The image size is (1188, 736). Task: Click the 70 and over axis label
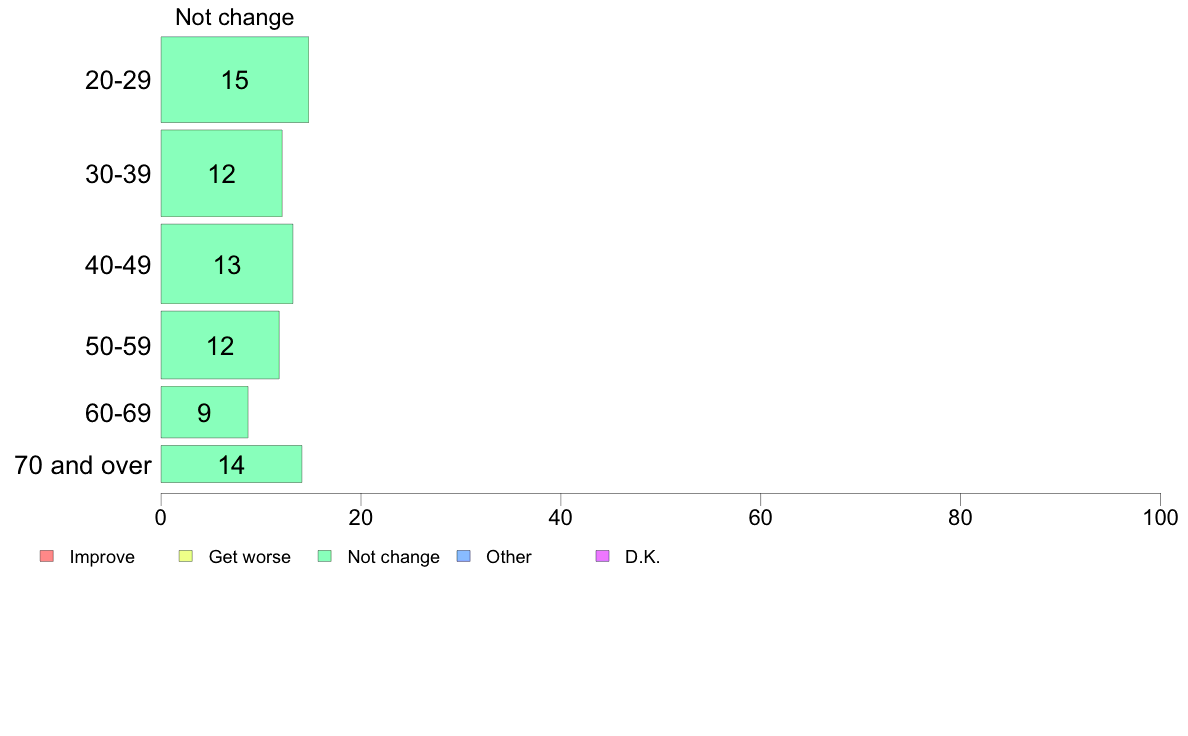click(83, 465)
